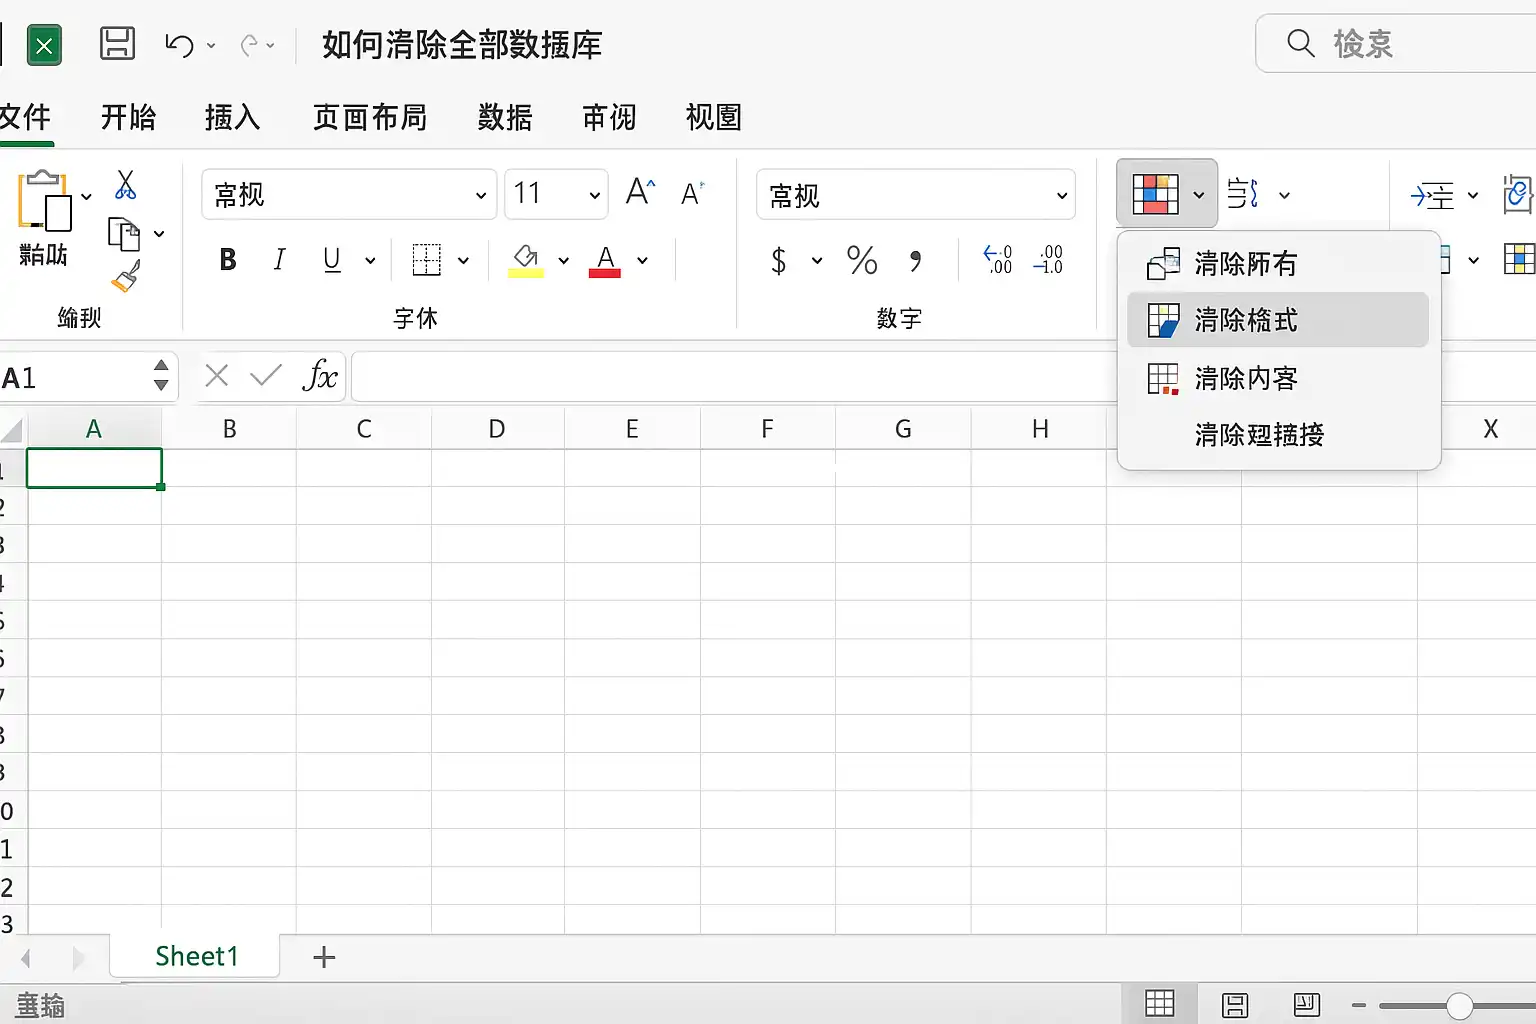Click the Insert Function fx icon
Image resolution: width=1536 pixels, height=1024 pixels.
point(320,376)
